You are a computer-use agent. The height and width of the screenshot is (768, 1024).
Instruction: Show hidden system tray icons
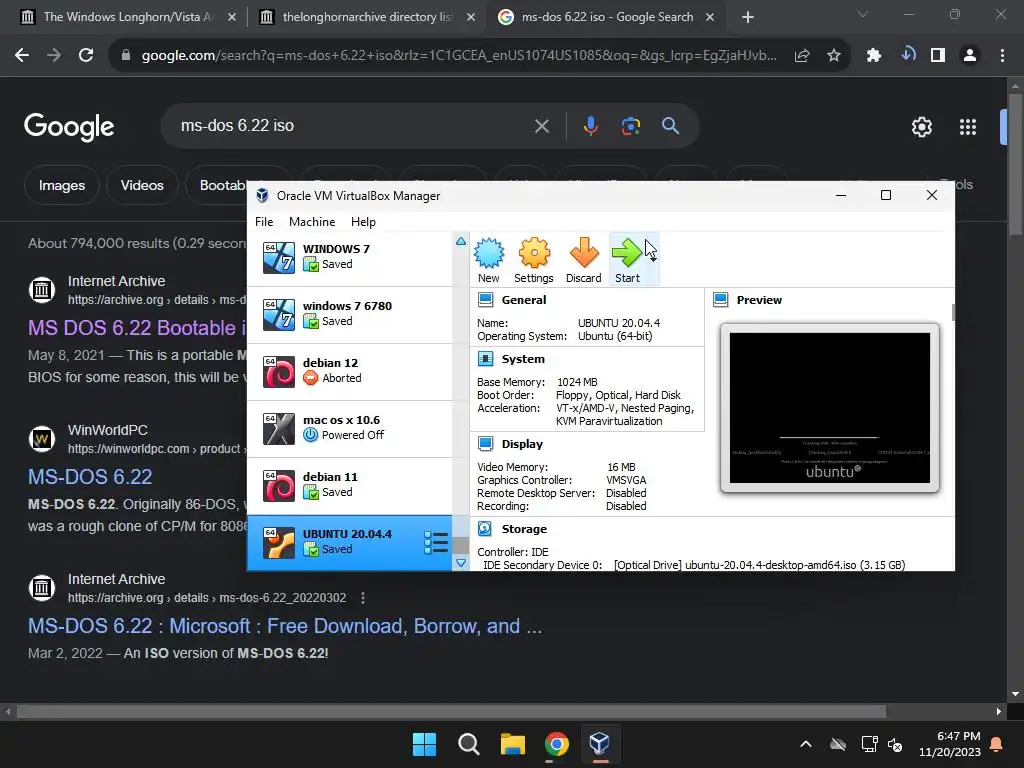pos(806,744)
